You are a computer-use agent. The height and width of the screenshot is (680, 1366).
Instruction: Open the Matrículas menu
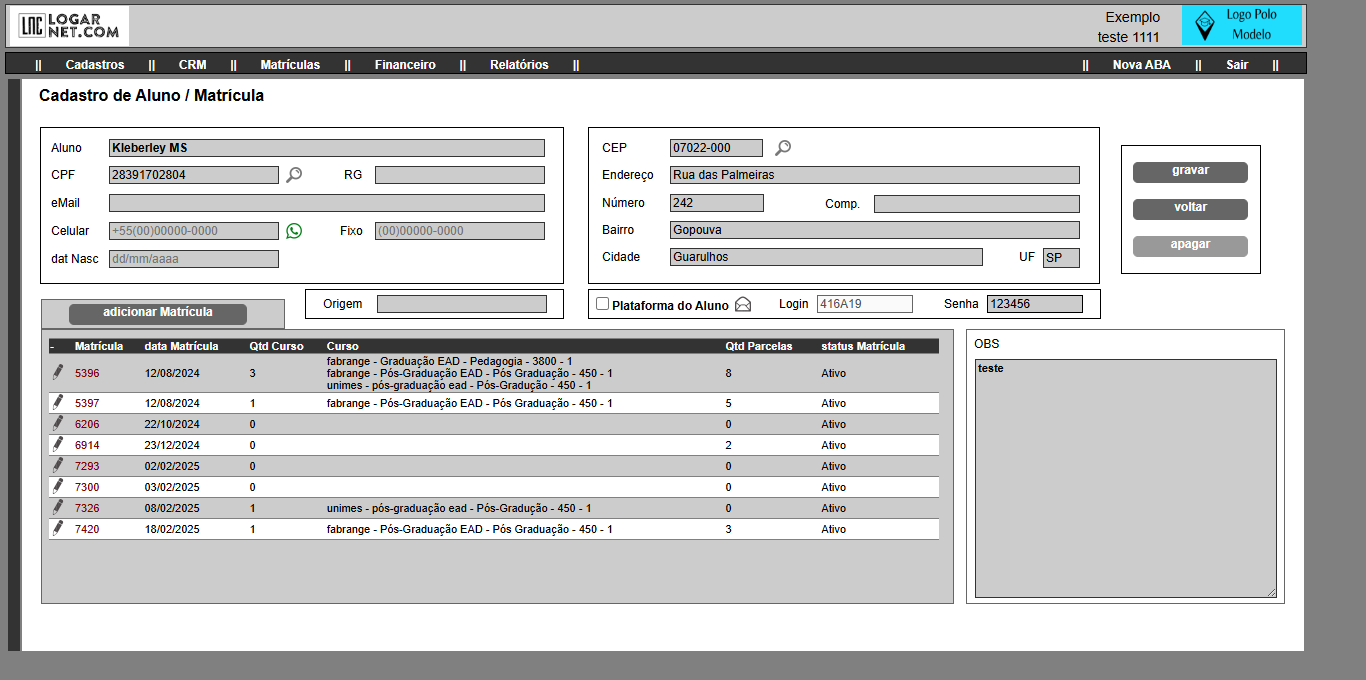coord(290,65)
